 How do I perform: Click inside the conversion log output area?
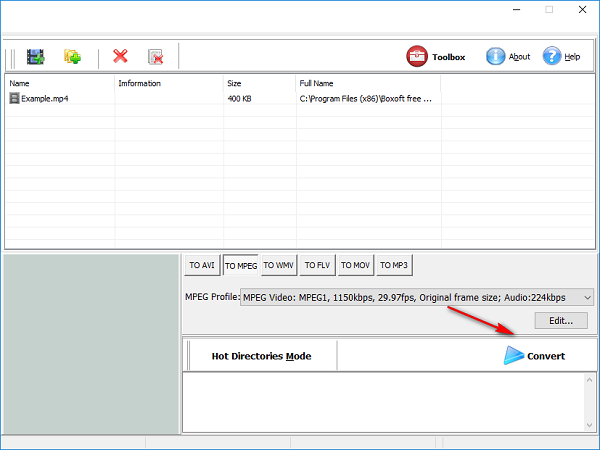(384, 403)
